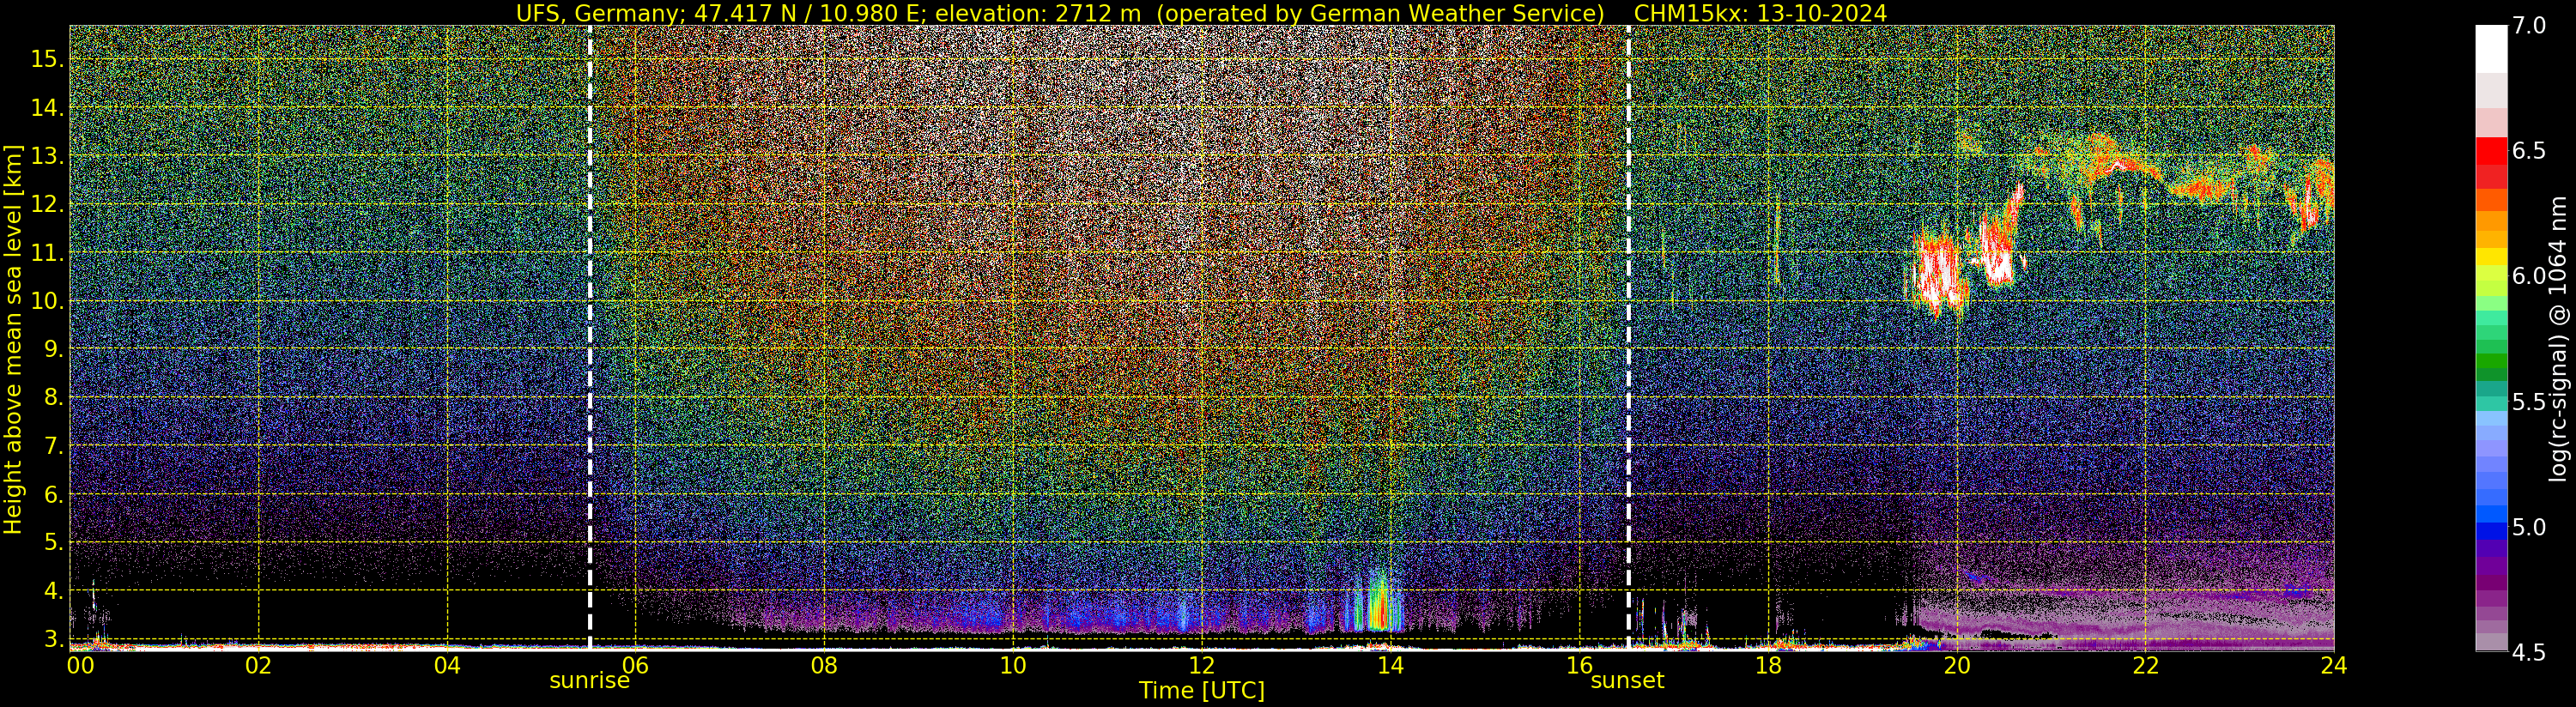Click the colorbar value '6.0'
This screenshot has height=707, width=2576.
point(2529,276)
